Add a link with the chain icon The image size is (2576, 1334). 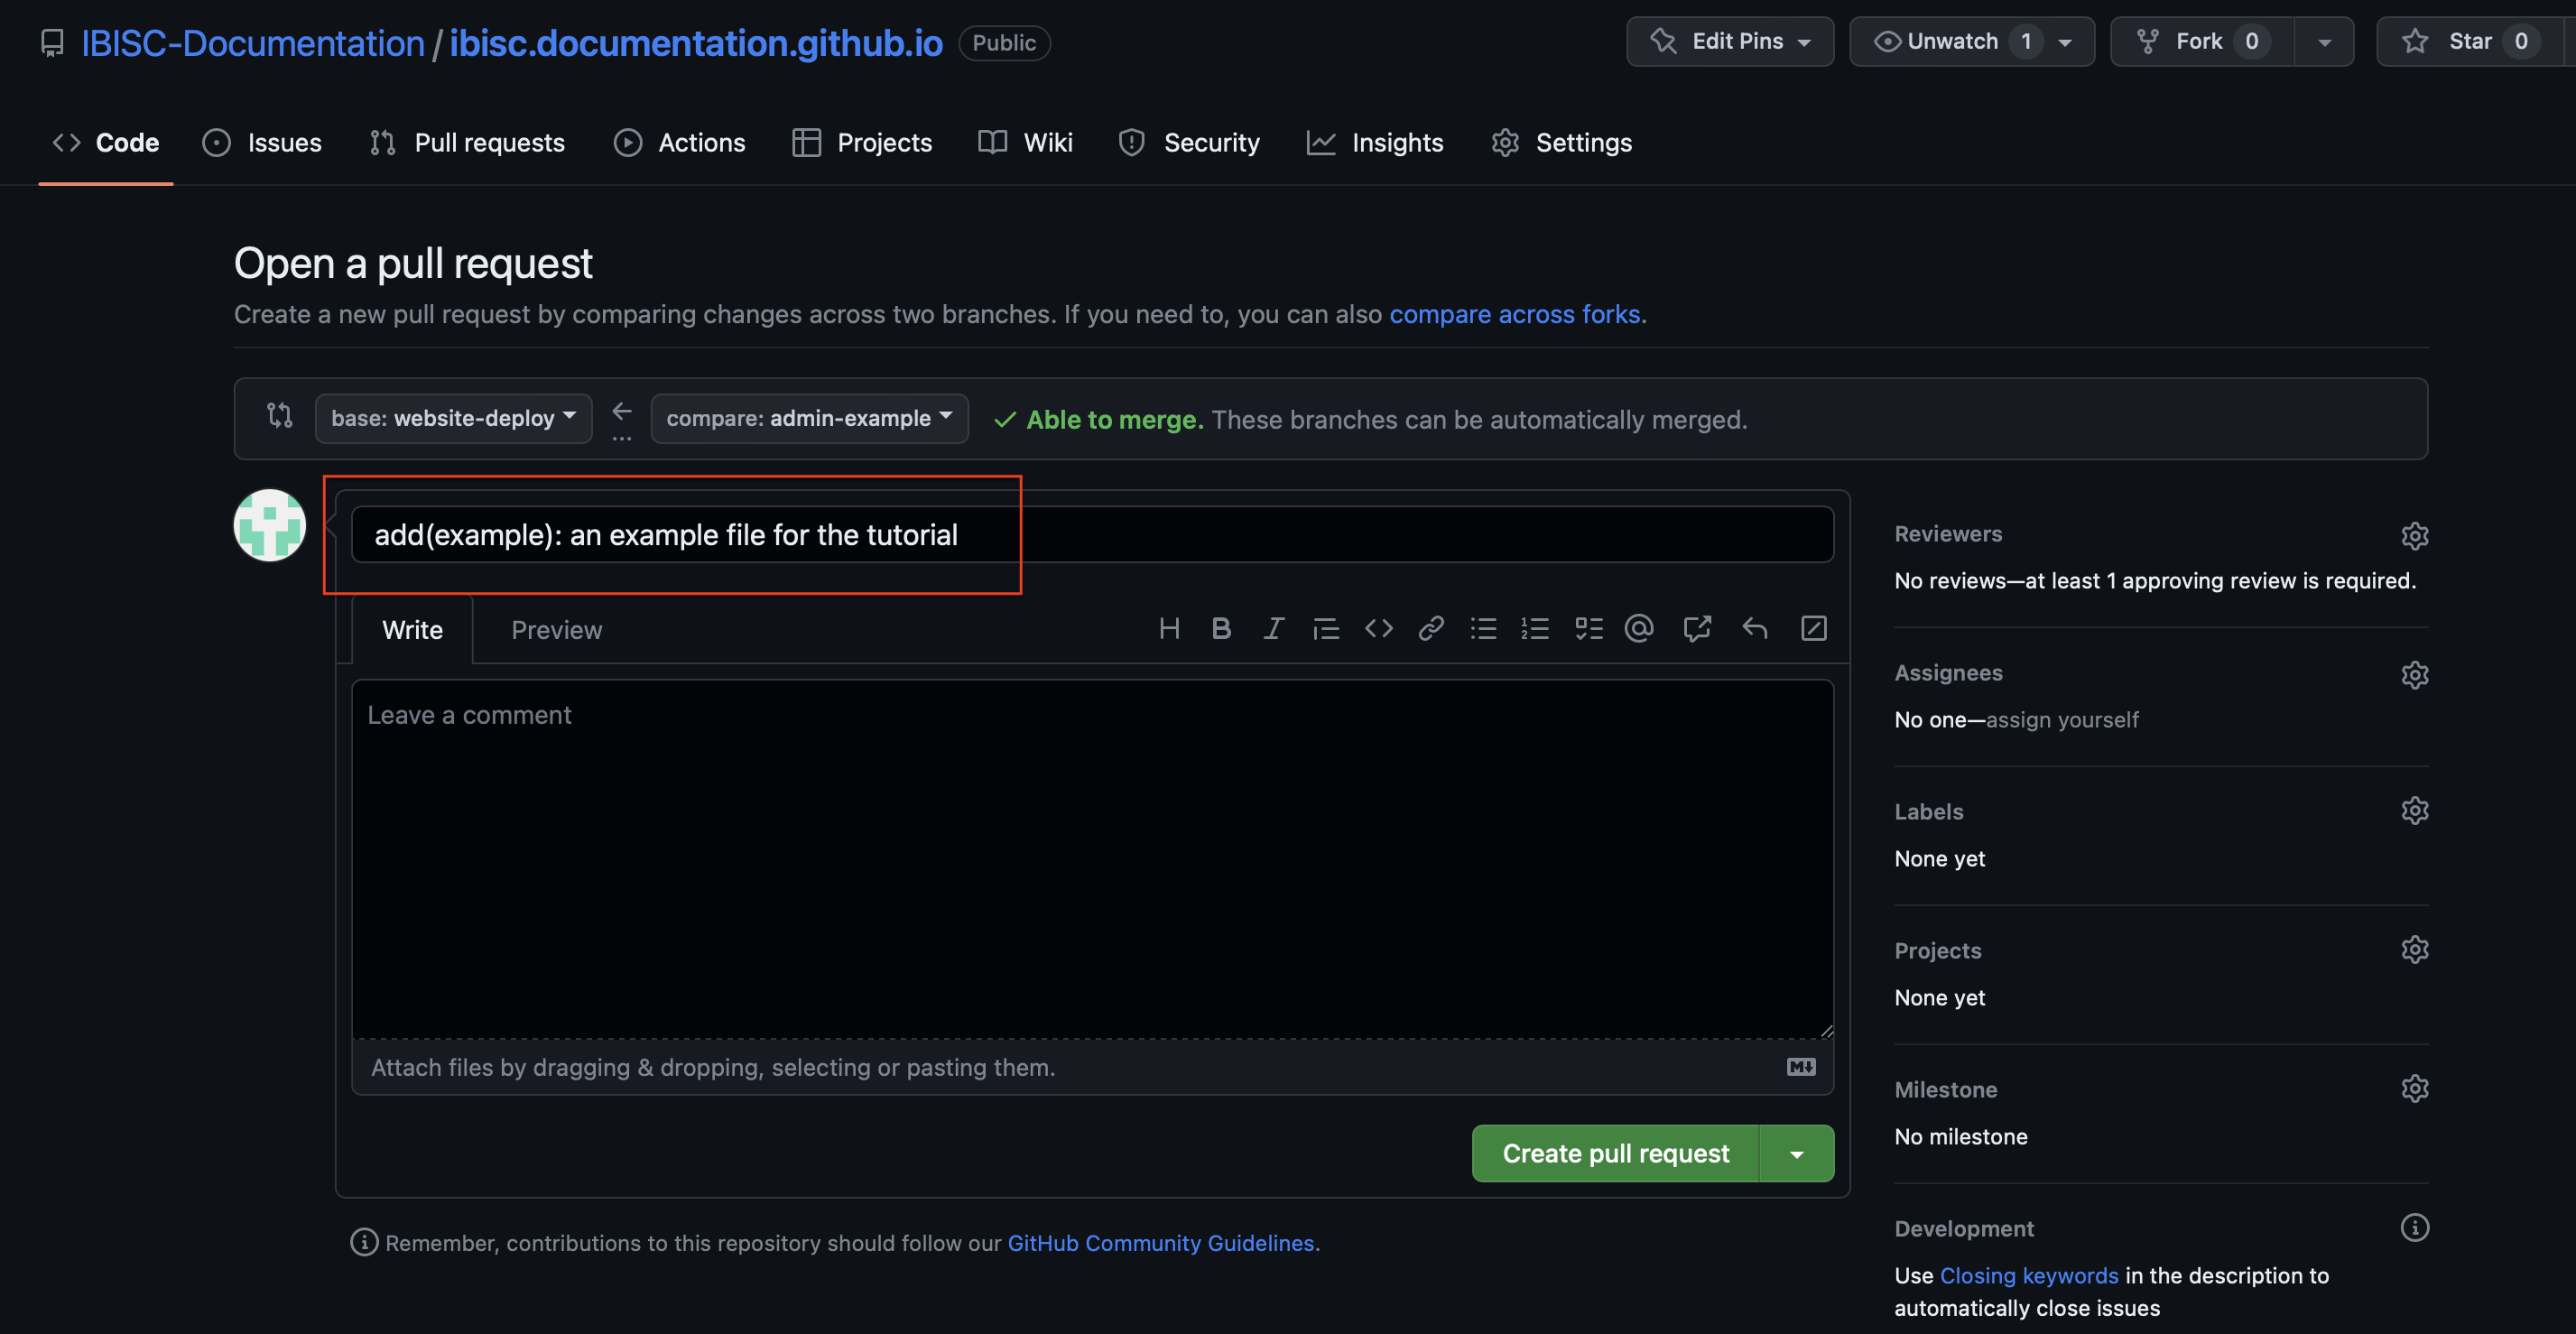[x=1430, y=628]
